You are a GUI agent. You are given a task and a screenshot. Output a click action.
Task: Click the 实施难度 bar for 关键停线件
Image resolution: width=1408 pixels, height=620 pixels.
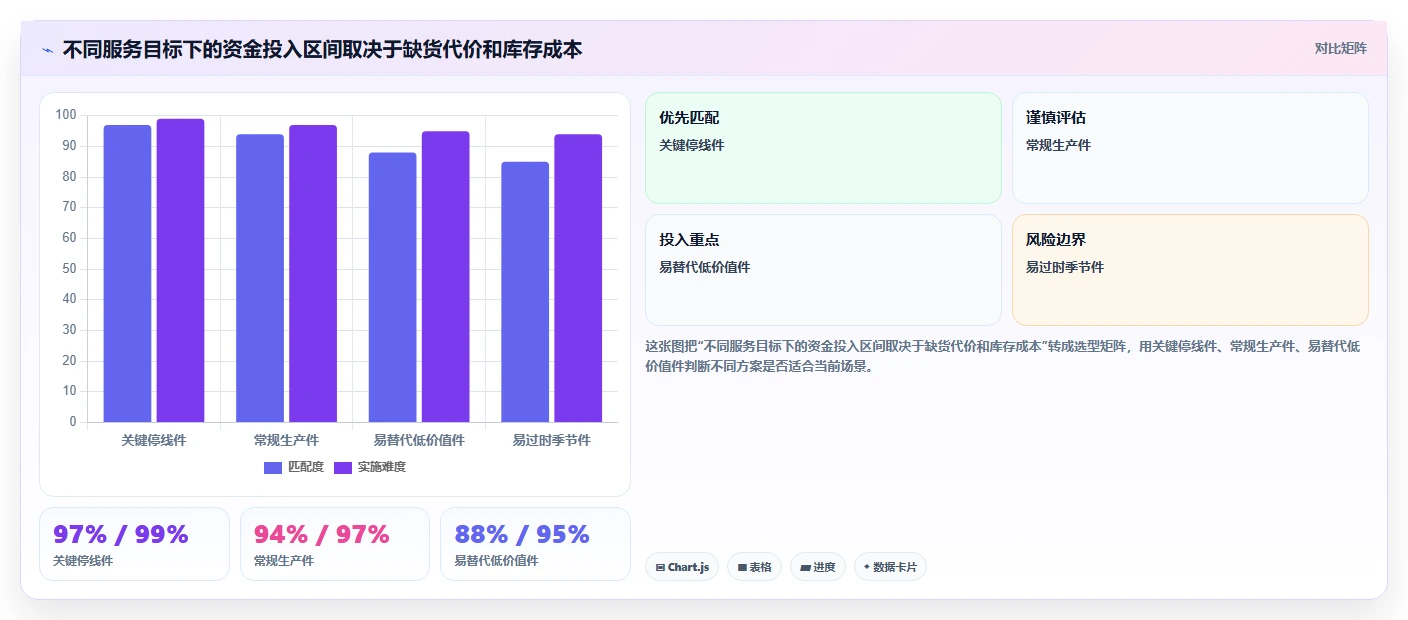pyautogui.click(x=180, y=270)
